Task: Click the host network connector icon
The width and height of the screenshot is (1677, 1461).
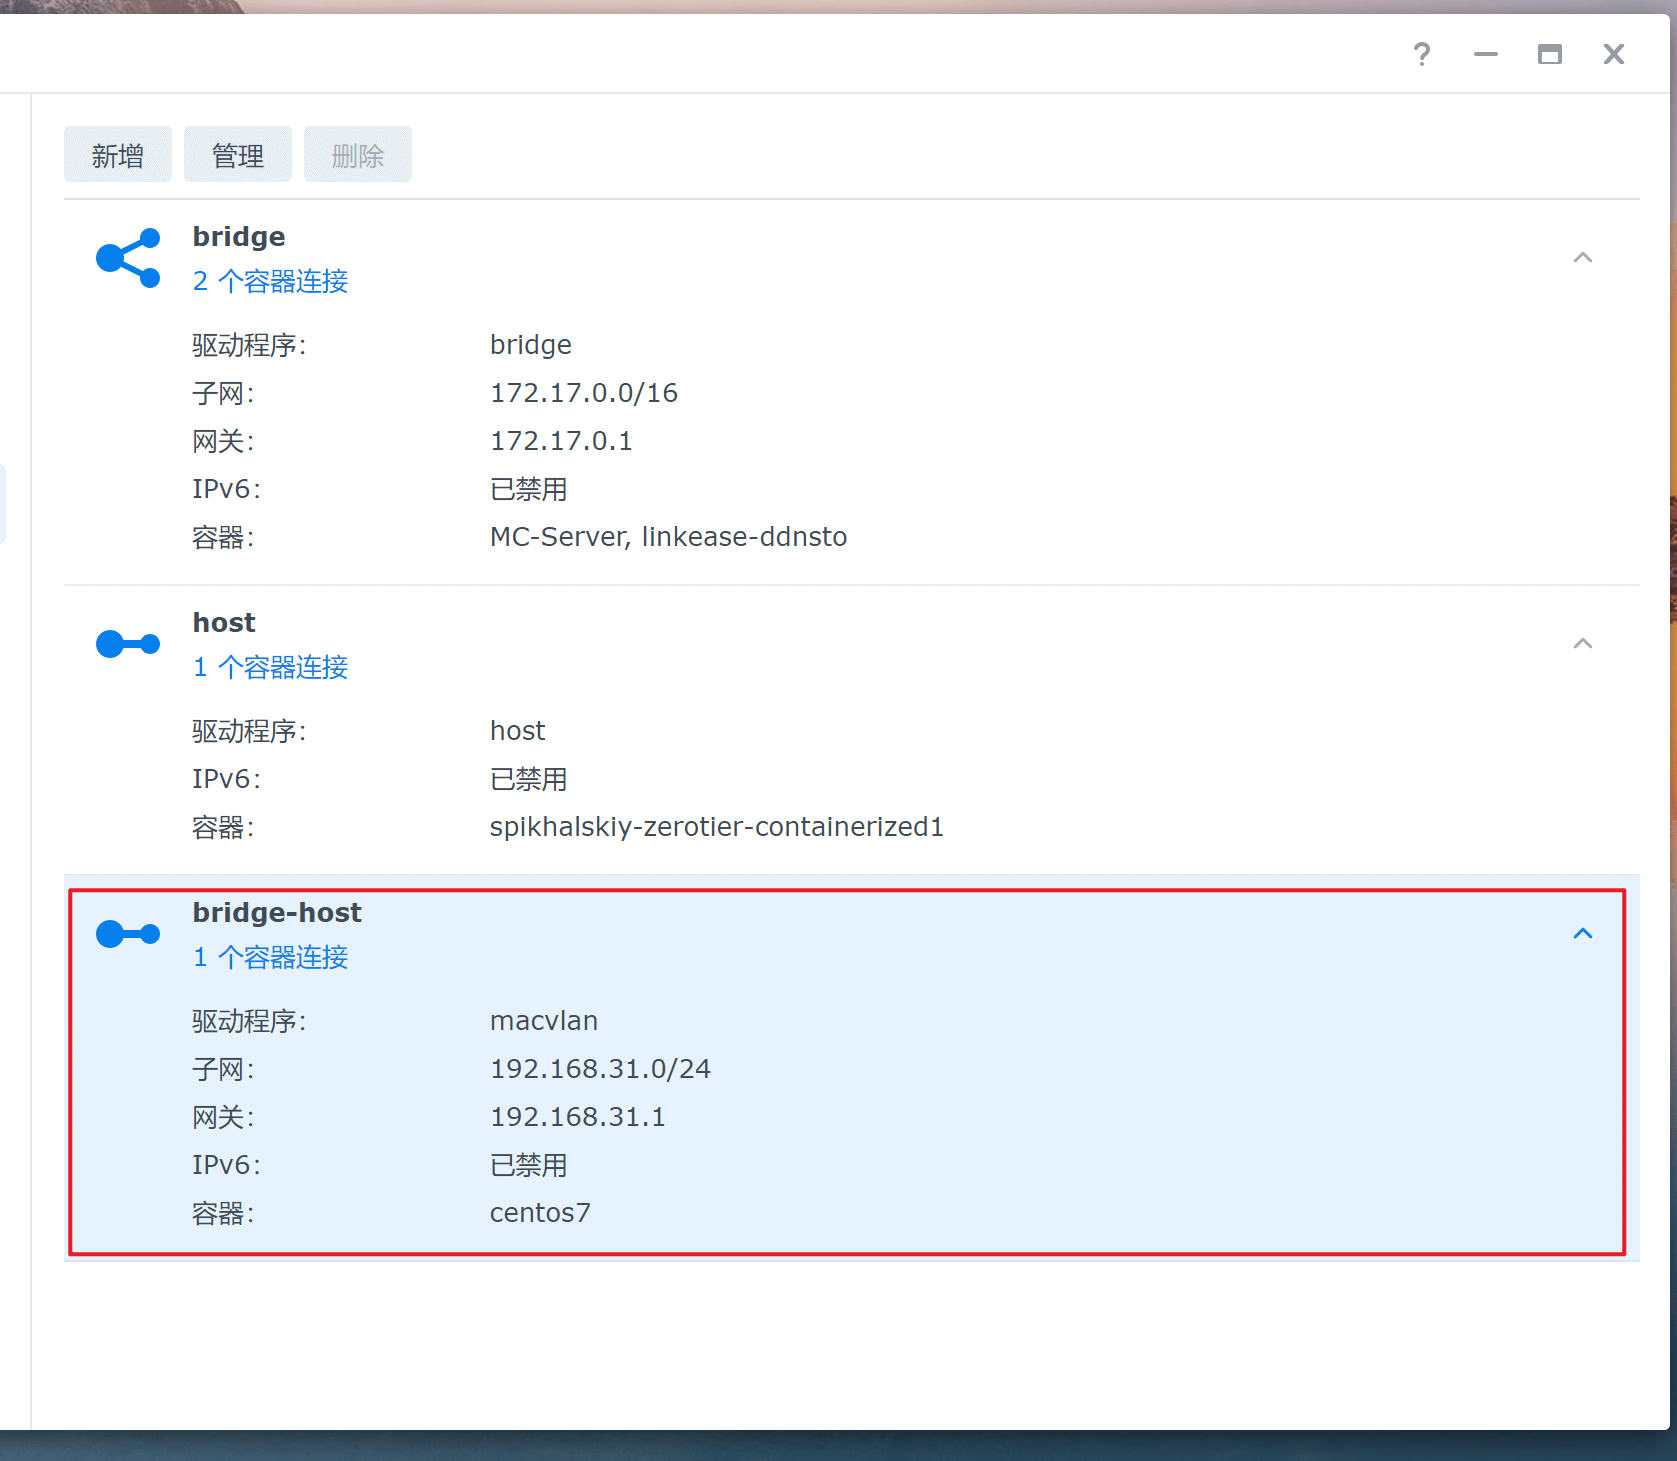Action: pos(128,644)
